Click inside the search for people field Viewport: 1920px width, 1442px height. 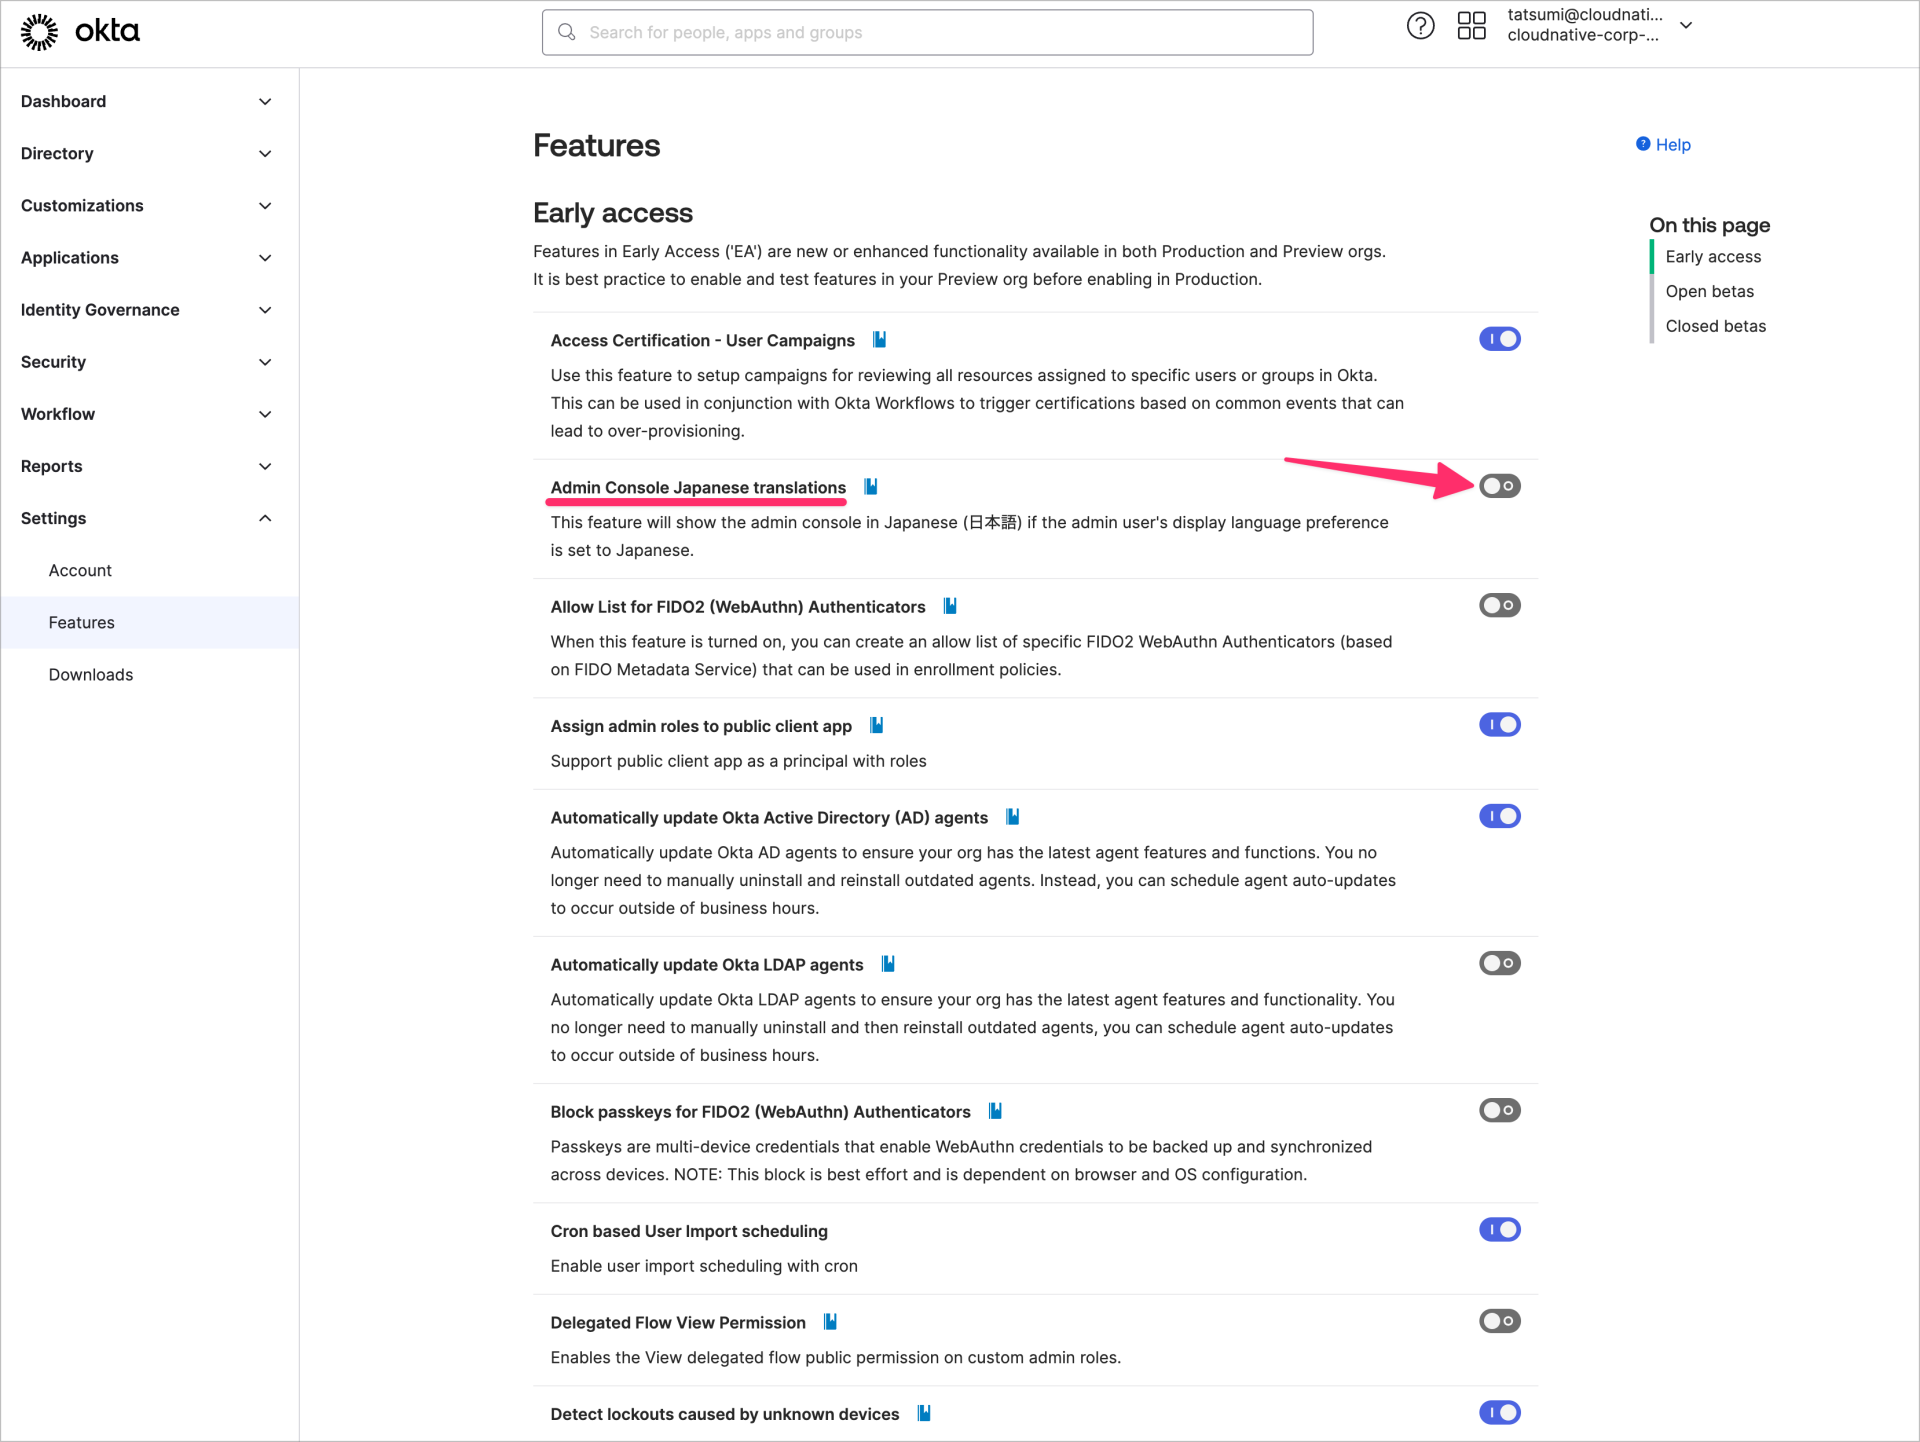point(900,32)
